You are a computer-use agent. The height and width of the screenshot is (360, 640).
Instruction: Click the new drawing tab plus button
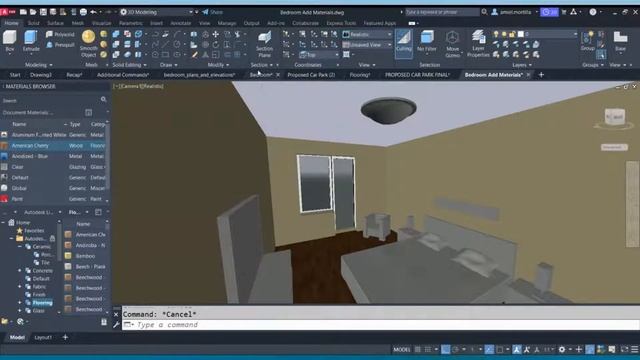pyautogui.click(x=541, y=75)
